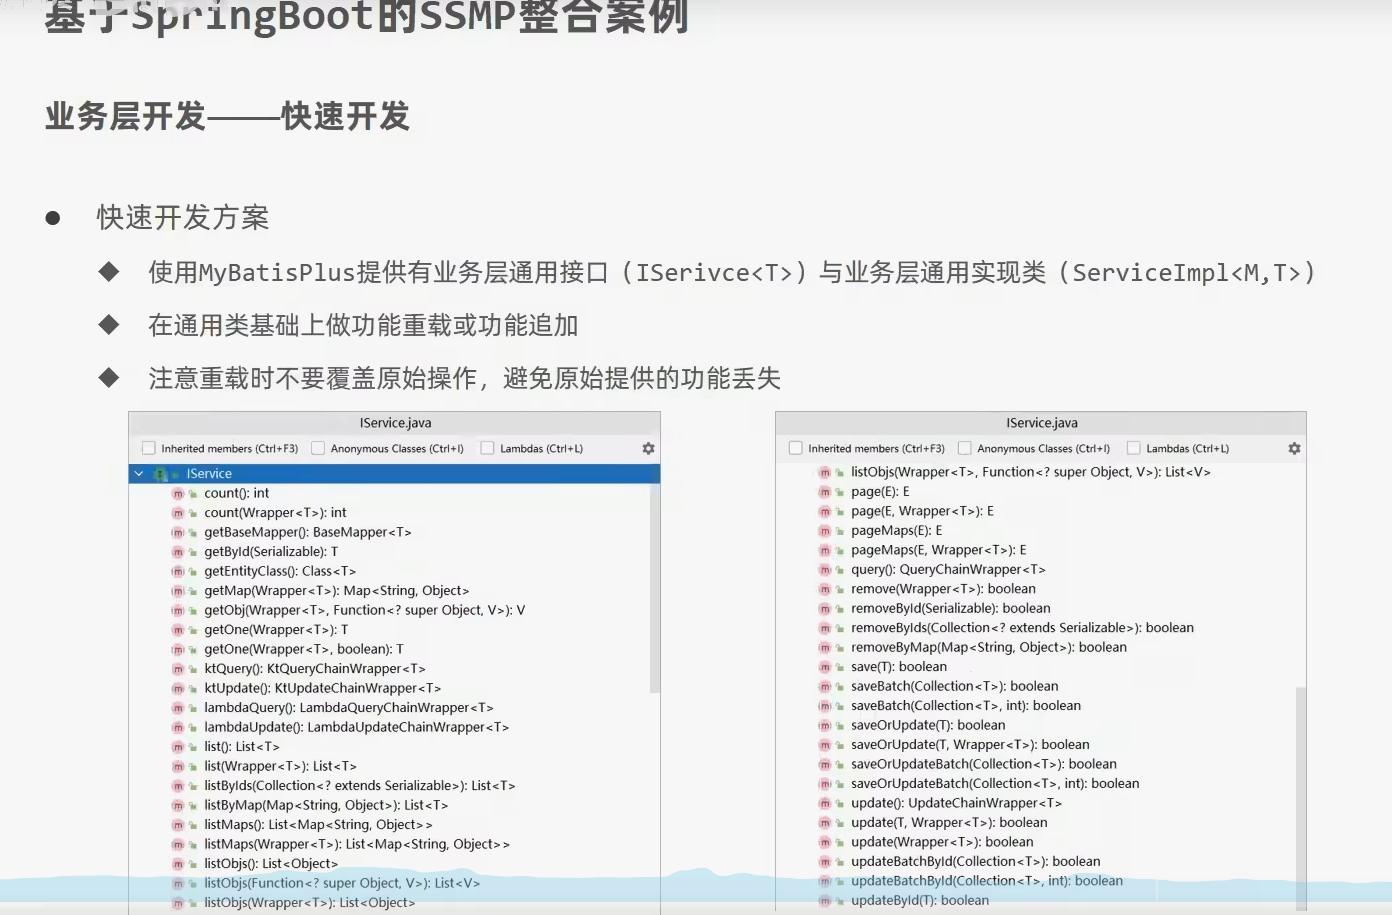Screen dimensions: 1392x915
Task: Click the method icon beside lambdaQuery()
Action: coord(178,708)
